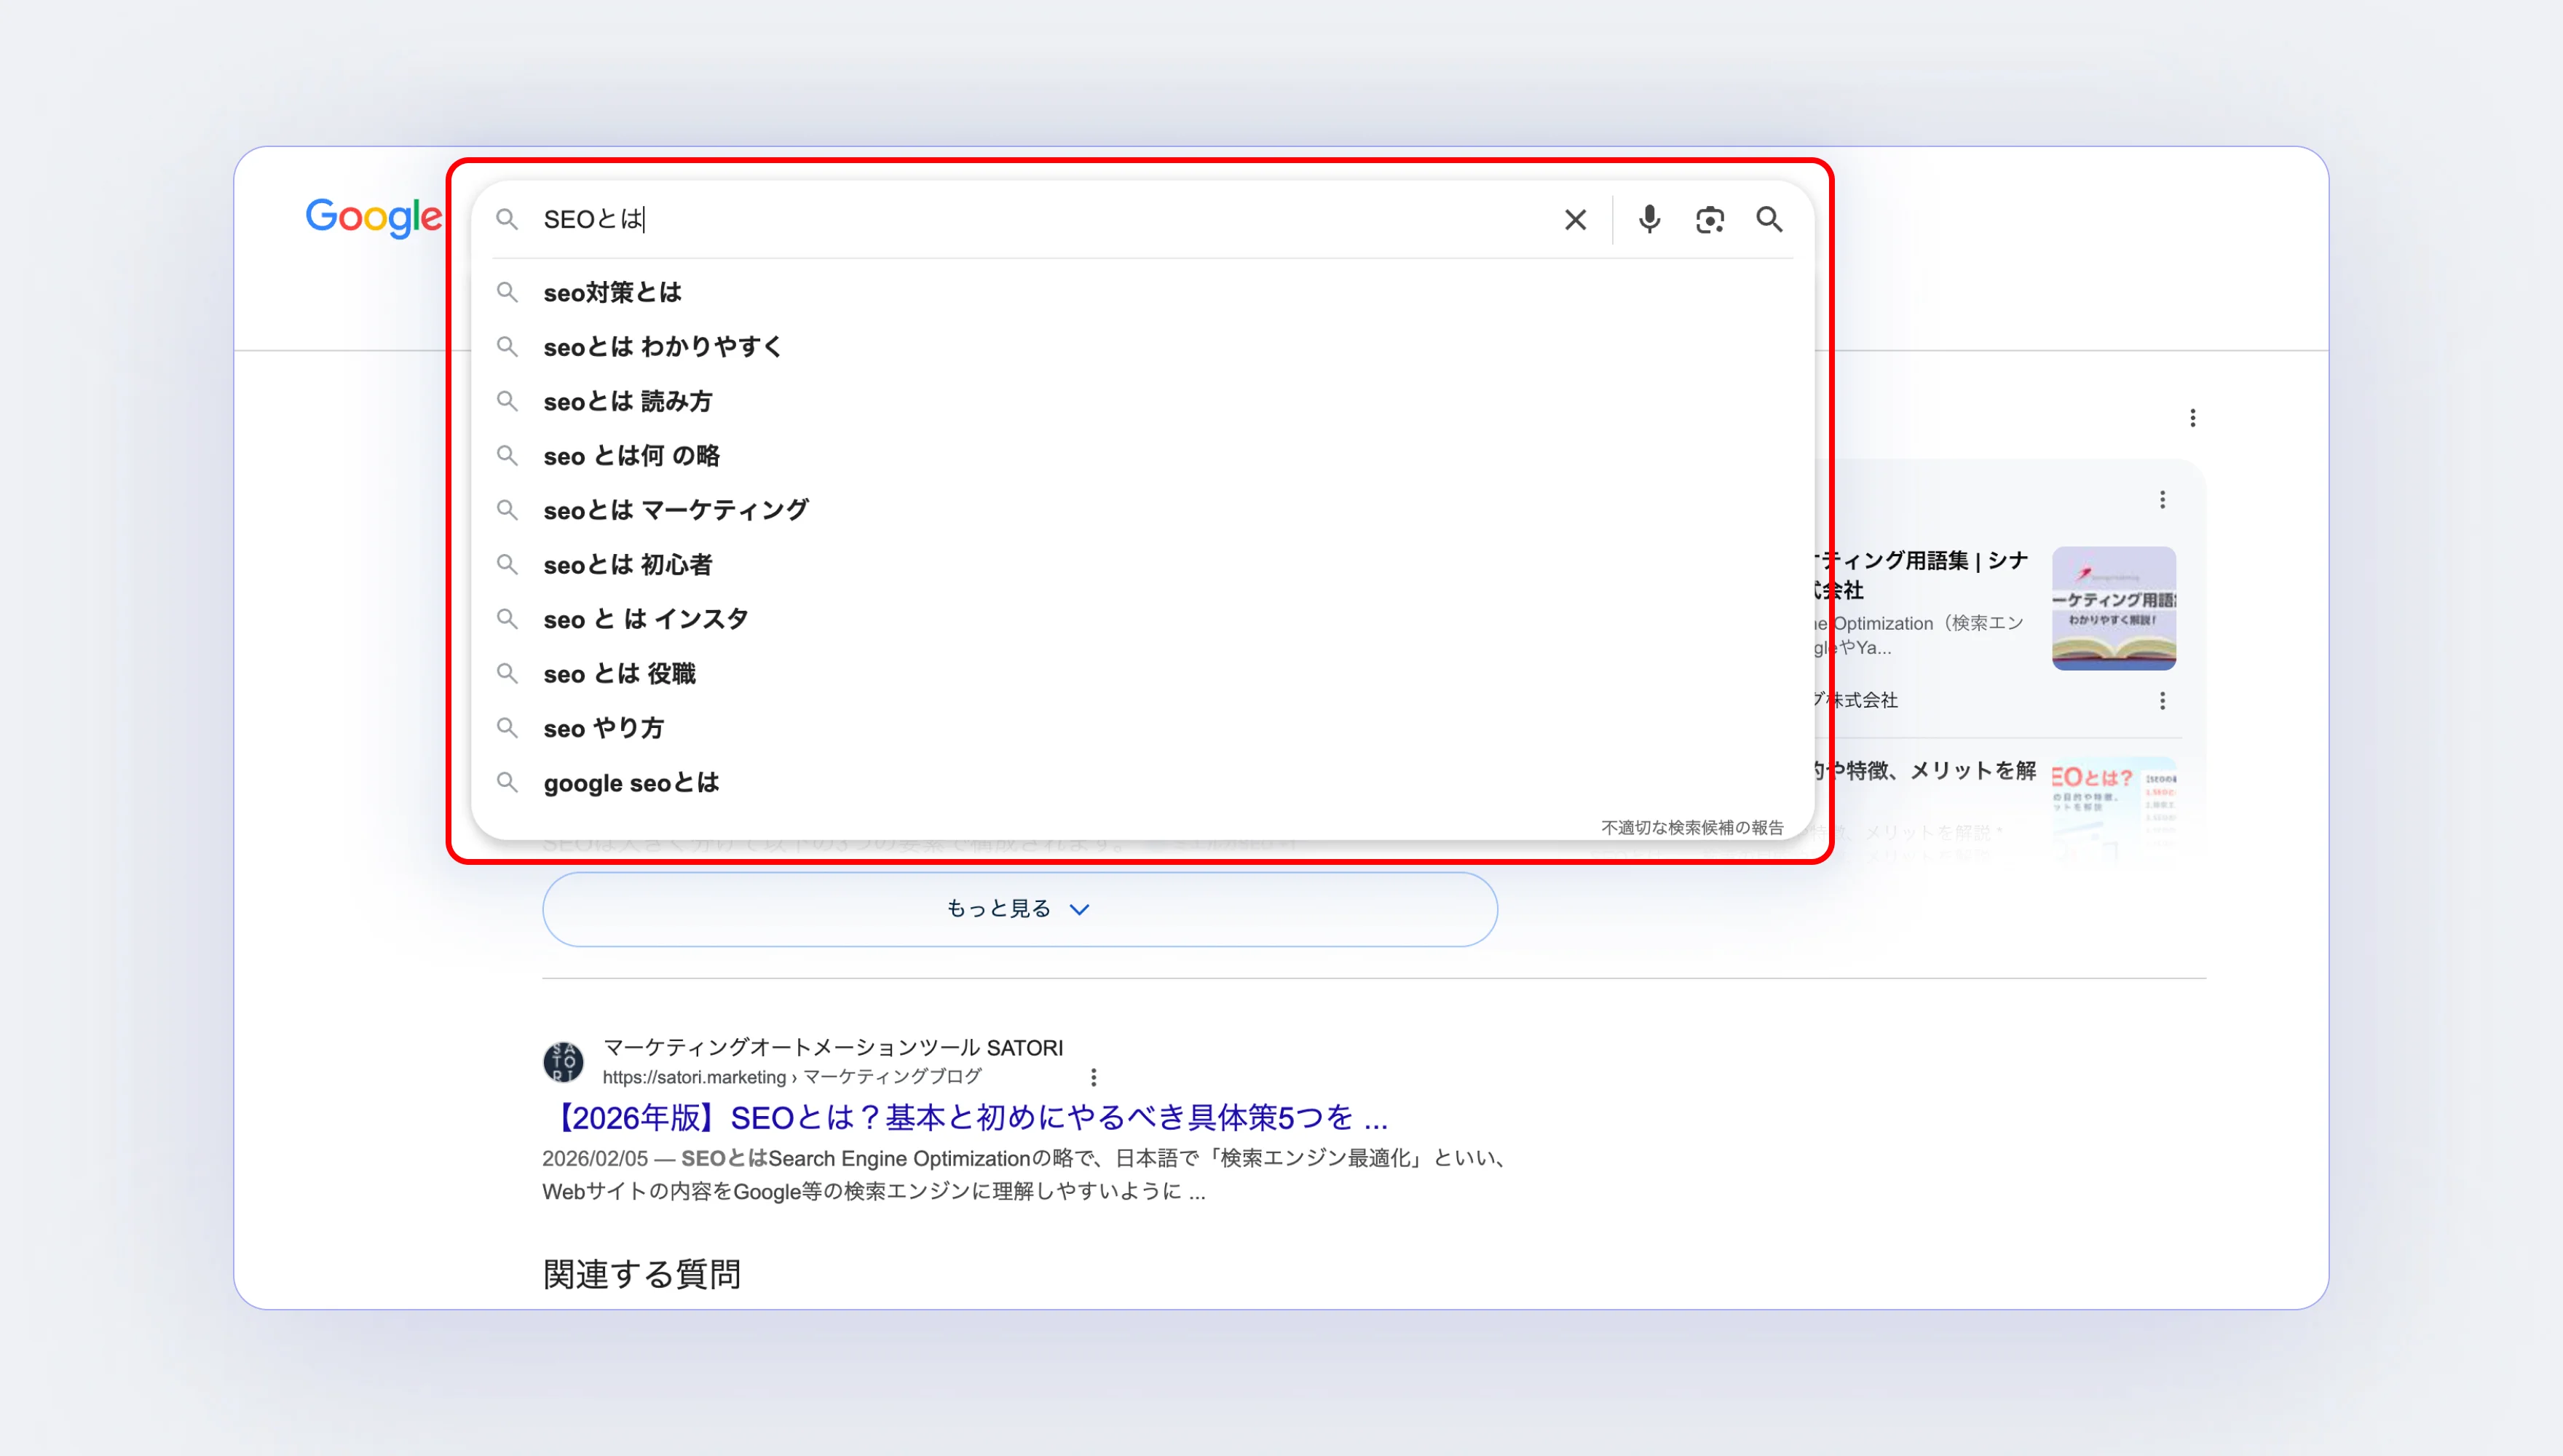
Task: Select suggestion "seoとは 読み方"
Action: pos(1142,401)
